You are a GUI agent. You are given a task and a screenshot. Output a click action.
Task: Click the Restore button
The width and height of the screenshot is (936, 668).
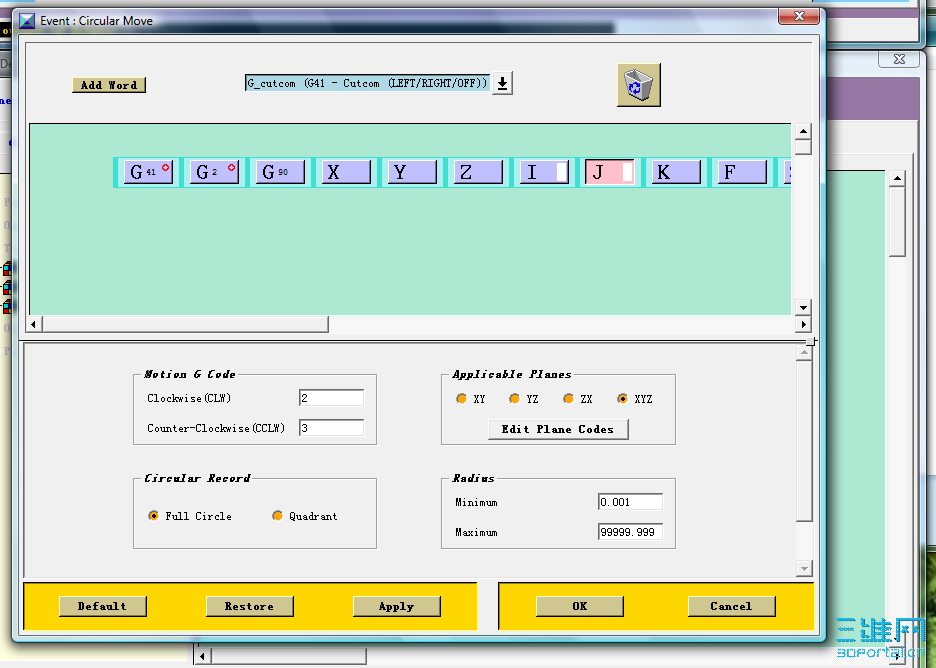249,606
